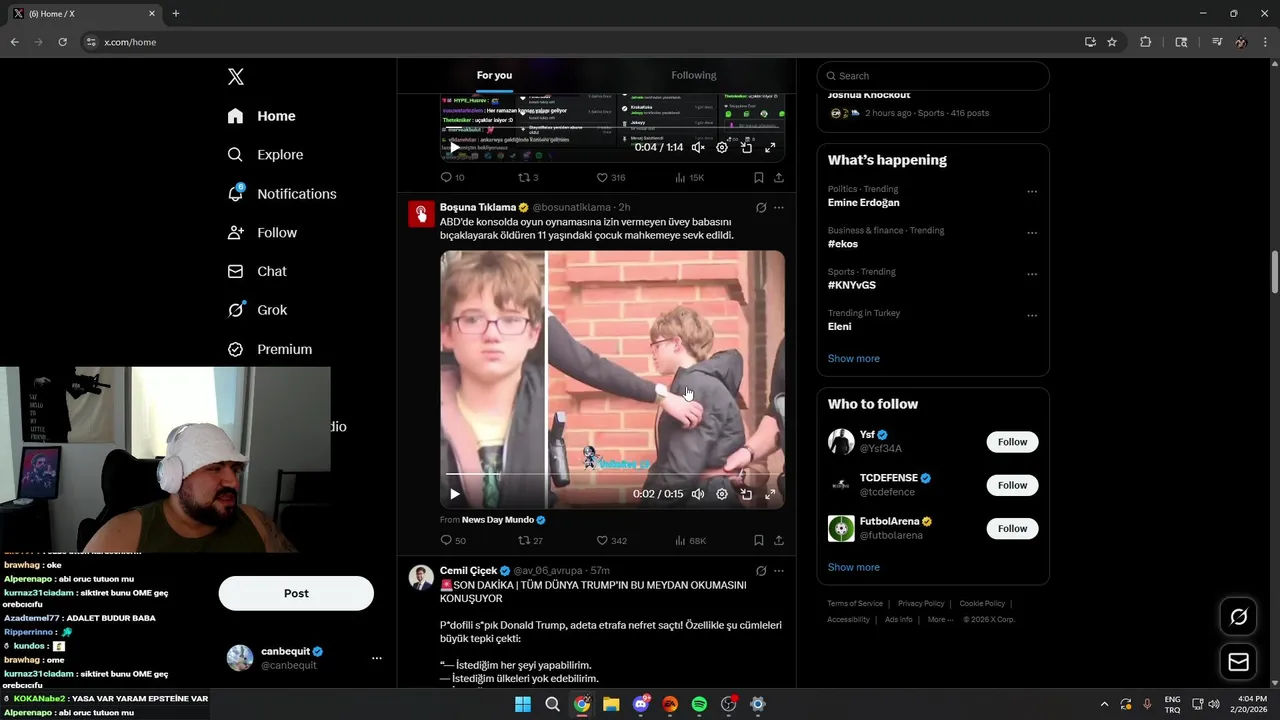Switch to the Following tab

coord(693,75)
